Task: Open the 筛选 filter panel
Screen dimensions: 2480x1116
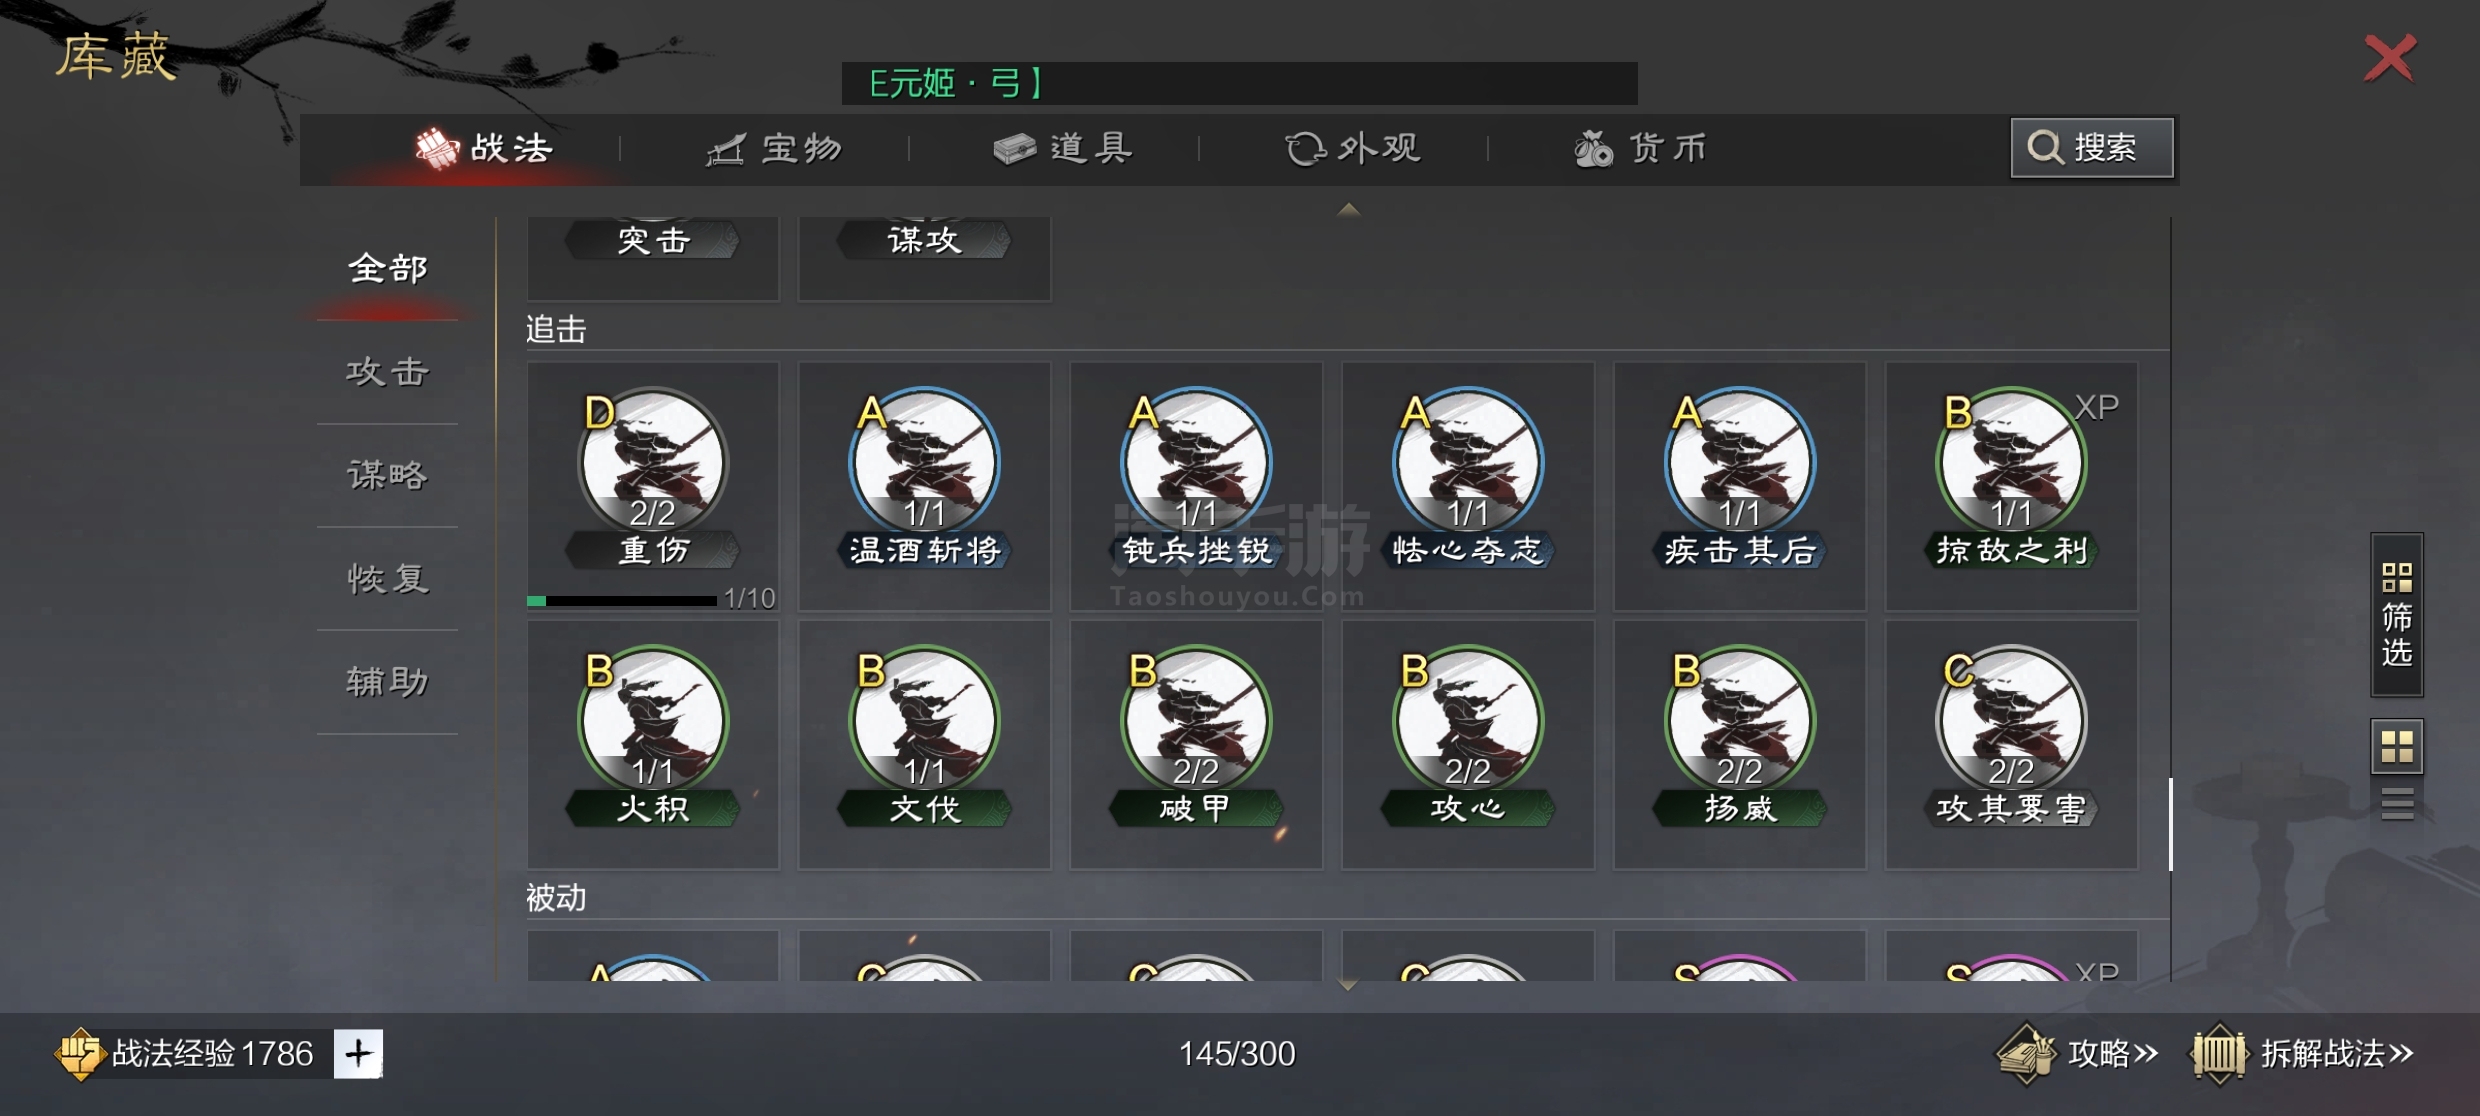Action: coord(2397,615)
